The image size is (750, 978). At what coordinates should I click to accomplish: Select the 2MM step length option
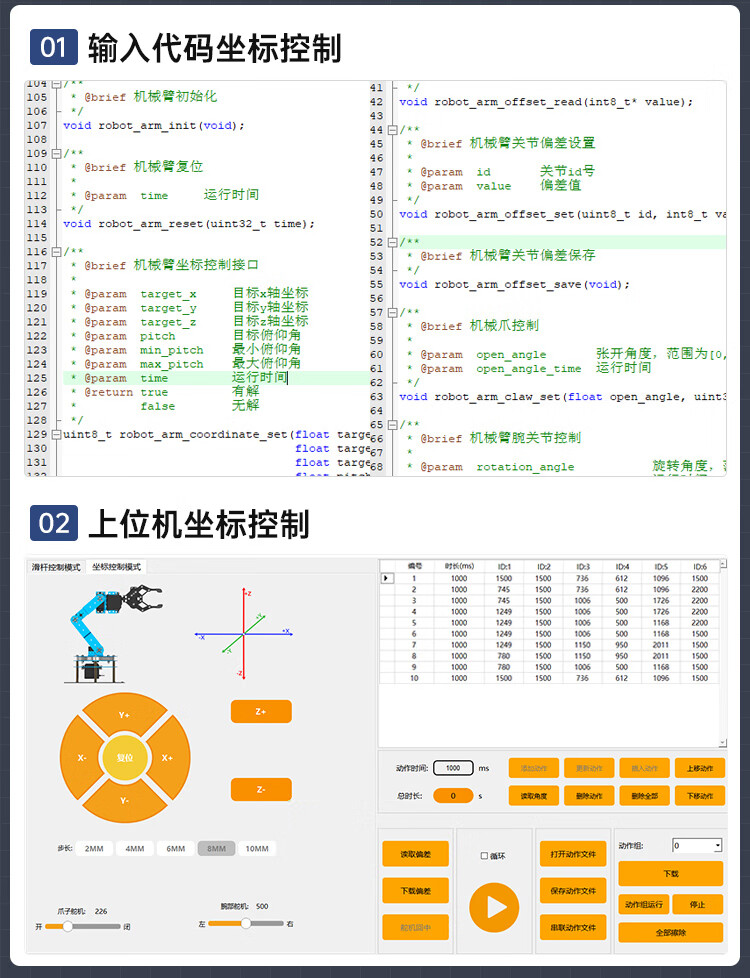(94, 848)
